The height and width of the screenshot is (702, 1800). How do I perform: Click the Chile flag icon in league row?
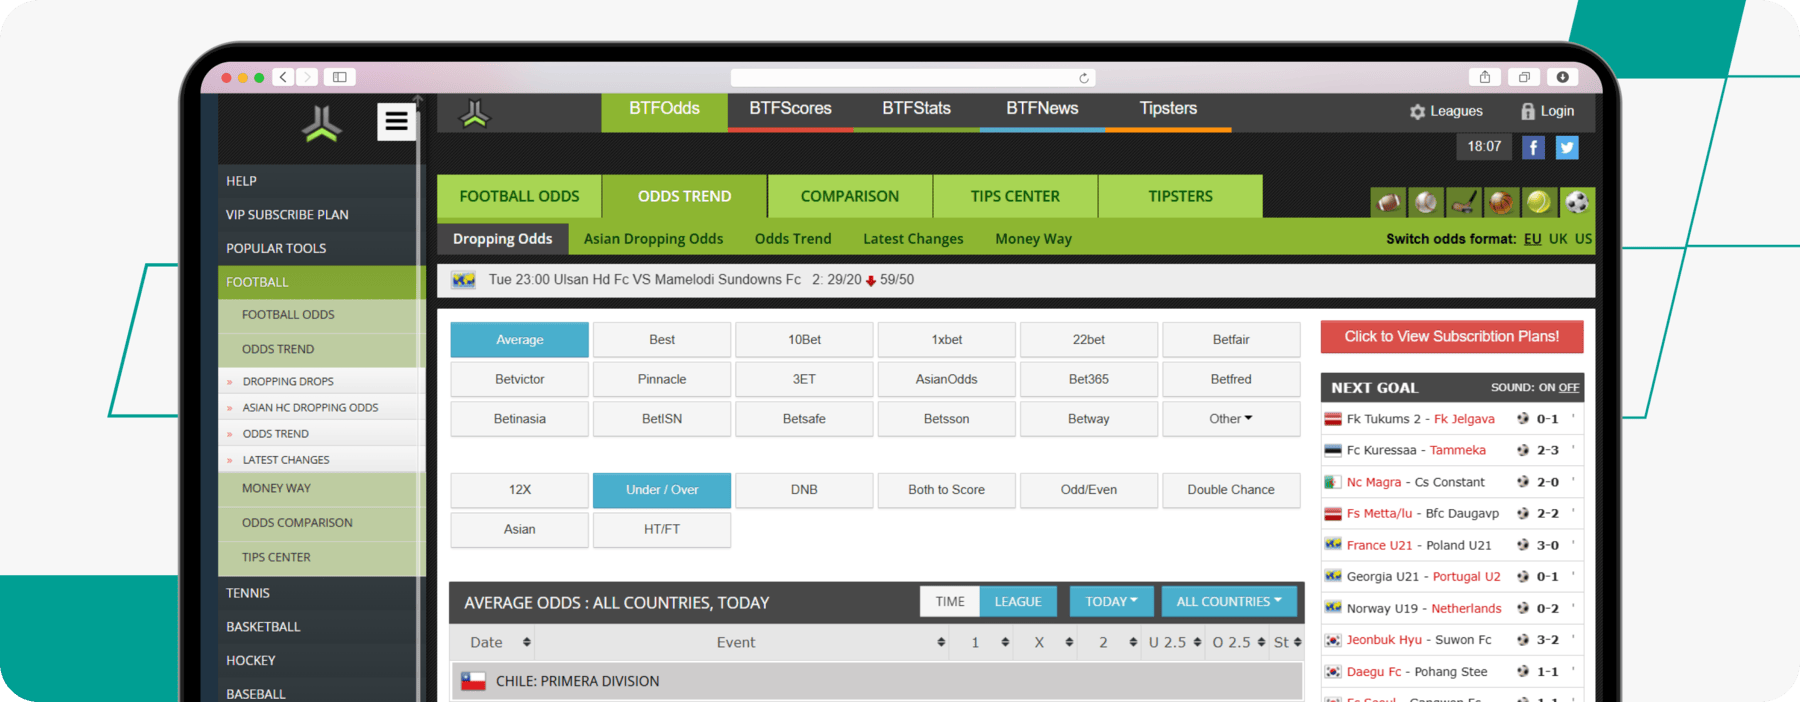click(x=473, y=681)
